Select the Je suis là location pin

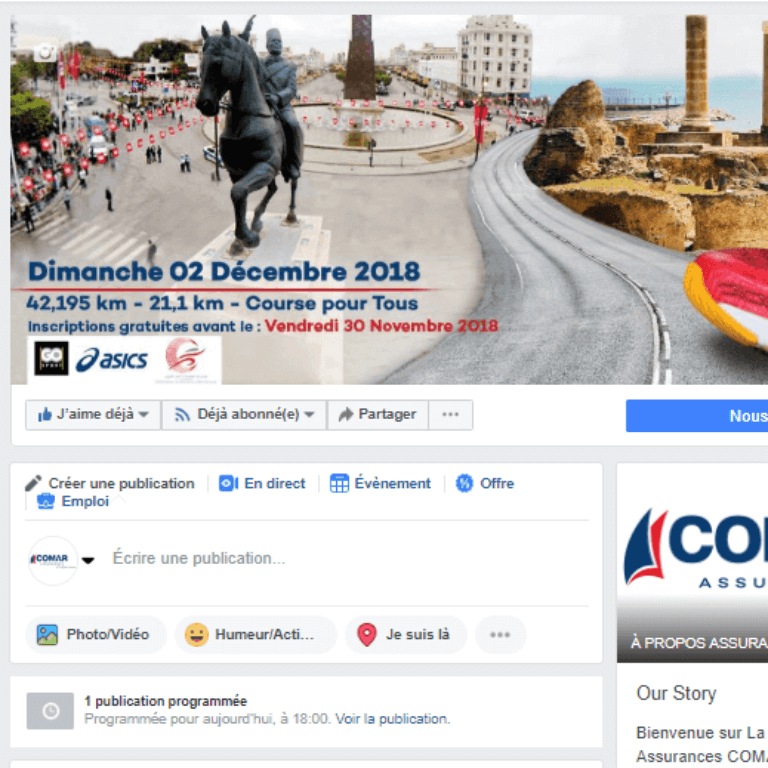pyautogui.click(x=367, y=634)
